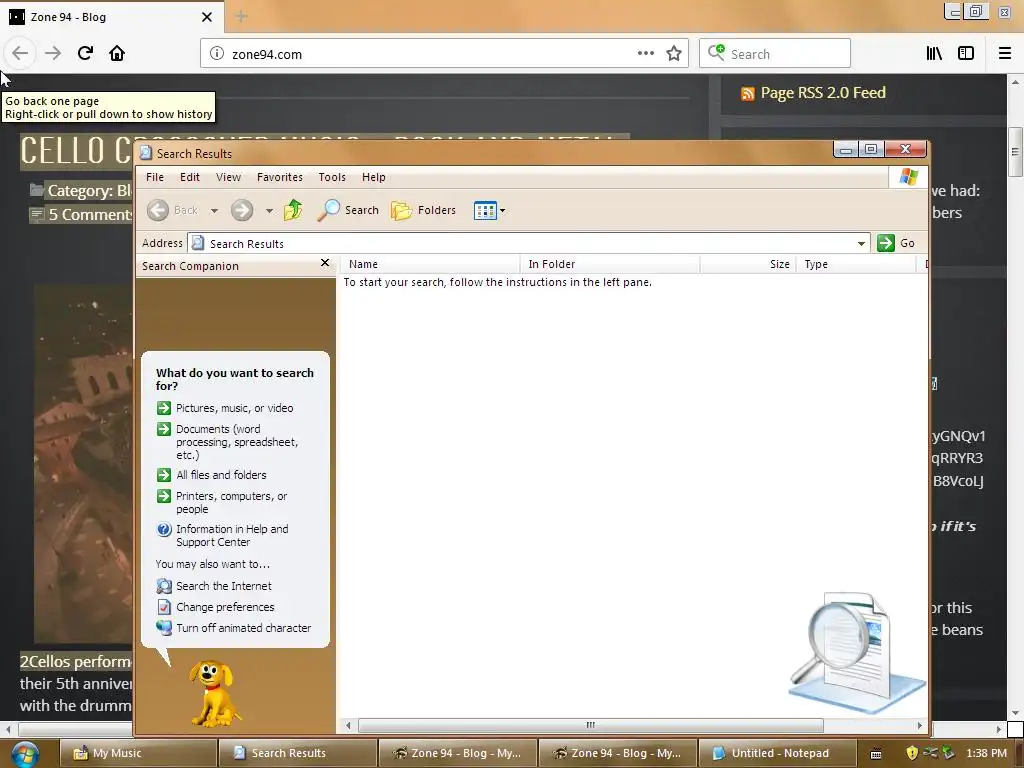Go up one folder level
Screen dimensions: 1024x768
[x=293, y=210]
